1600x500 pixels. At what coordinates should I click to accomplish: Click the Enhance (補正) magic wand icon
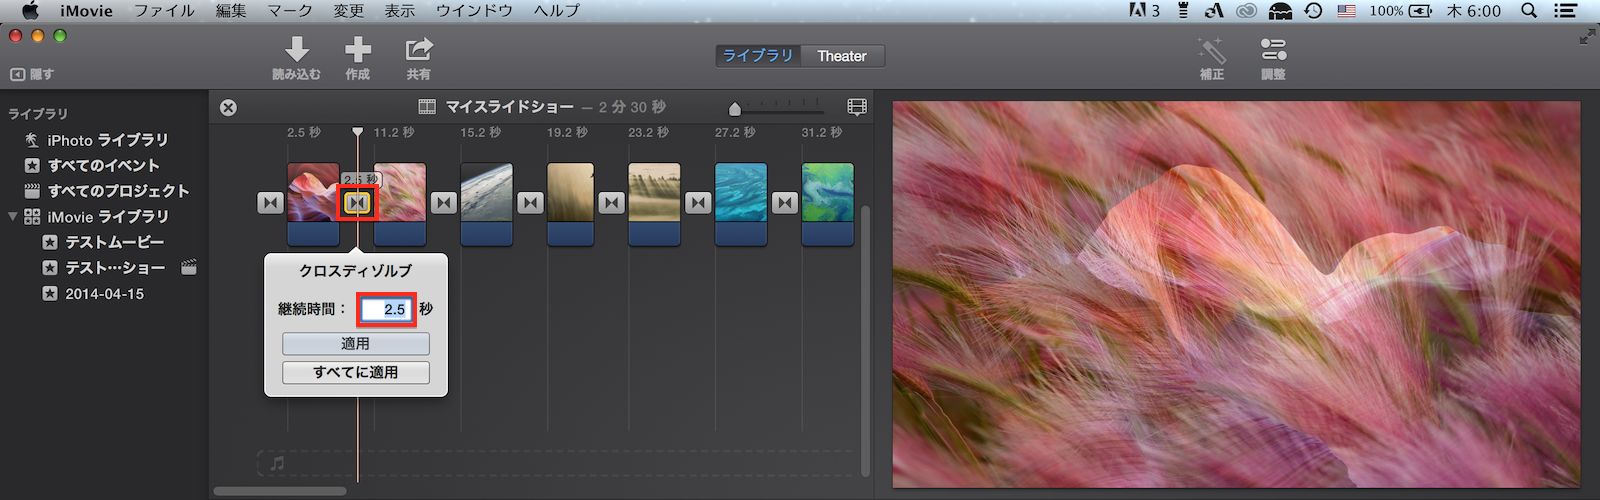pyautogui.click(x=1212, y=50)
